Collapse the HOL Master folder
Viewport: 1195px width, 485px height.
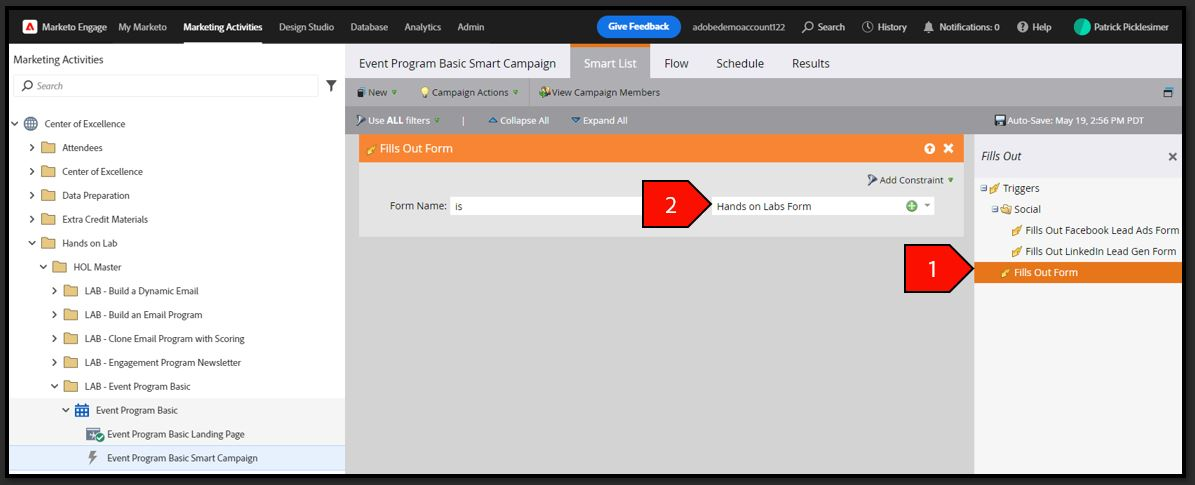(43, 267)
